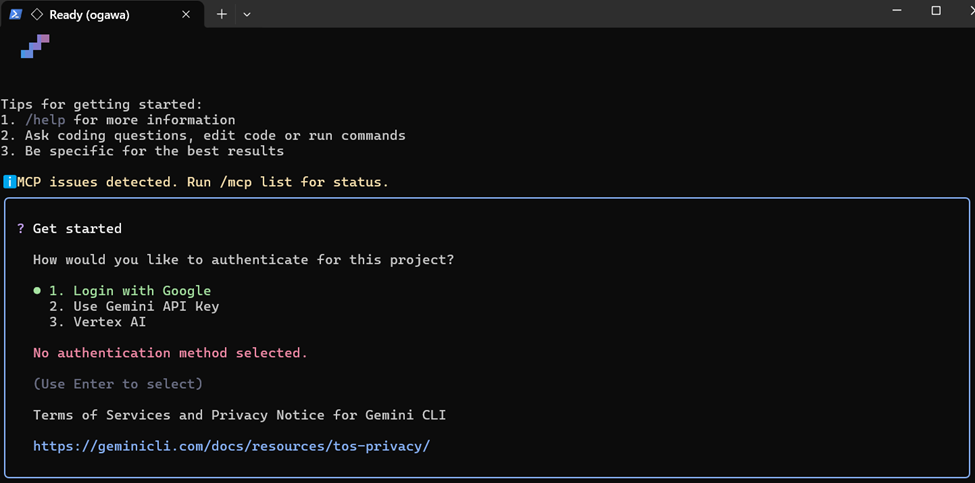Click the blue info icon beside MCP issues

(x=8, y=182)
